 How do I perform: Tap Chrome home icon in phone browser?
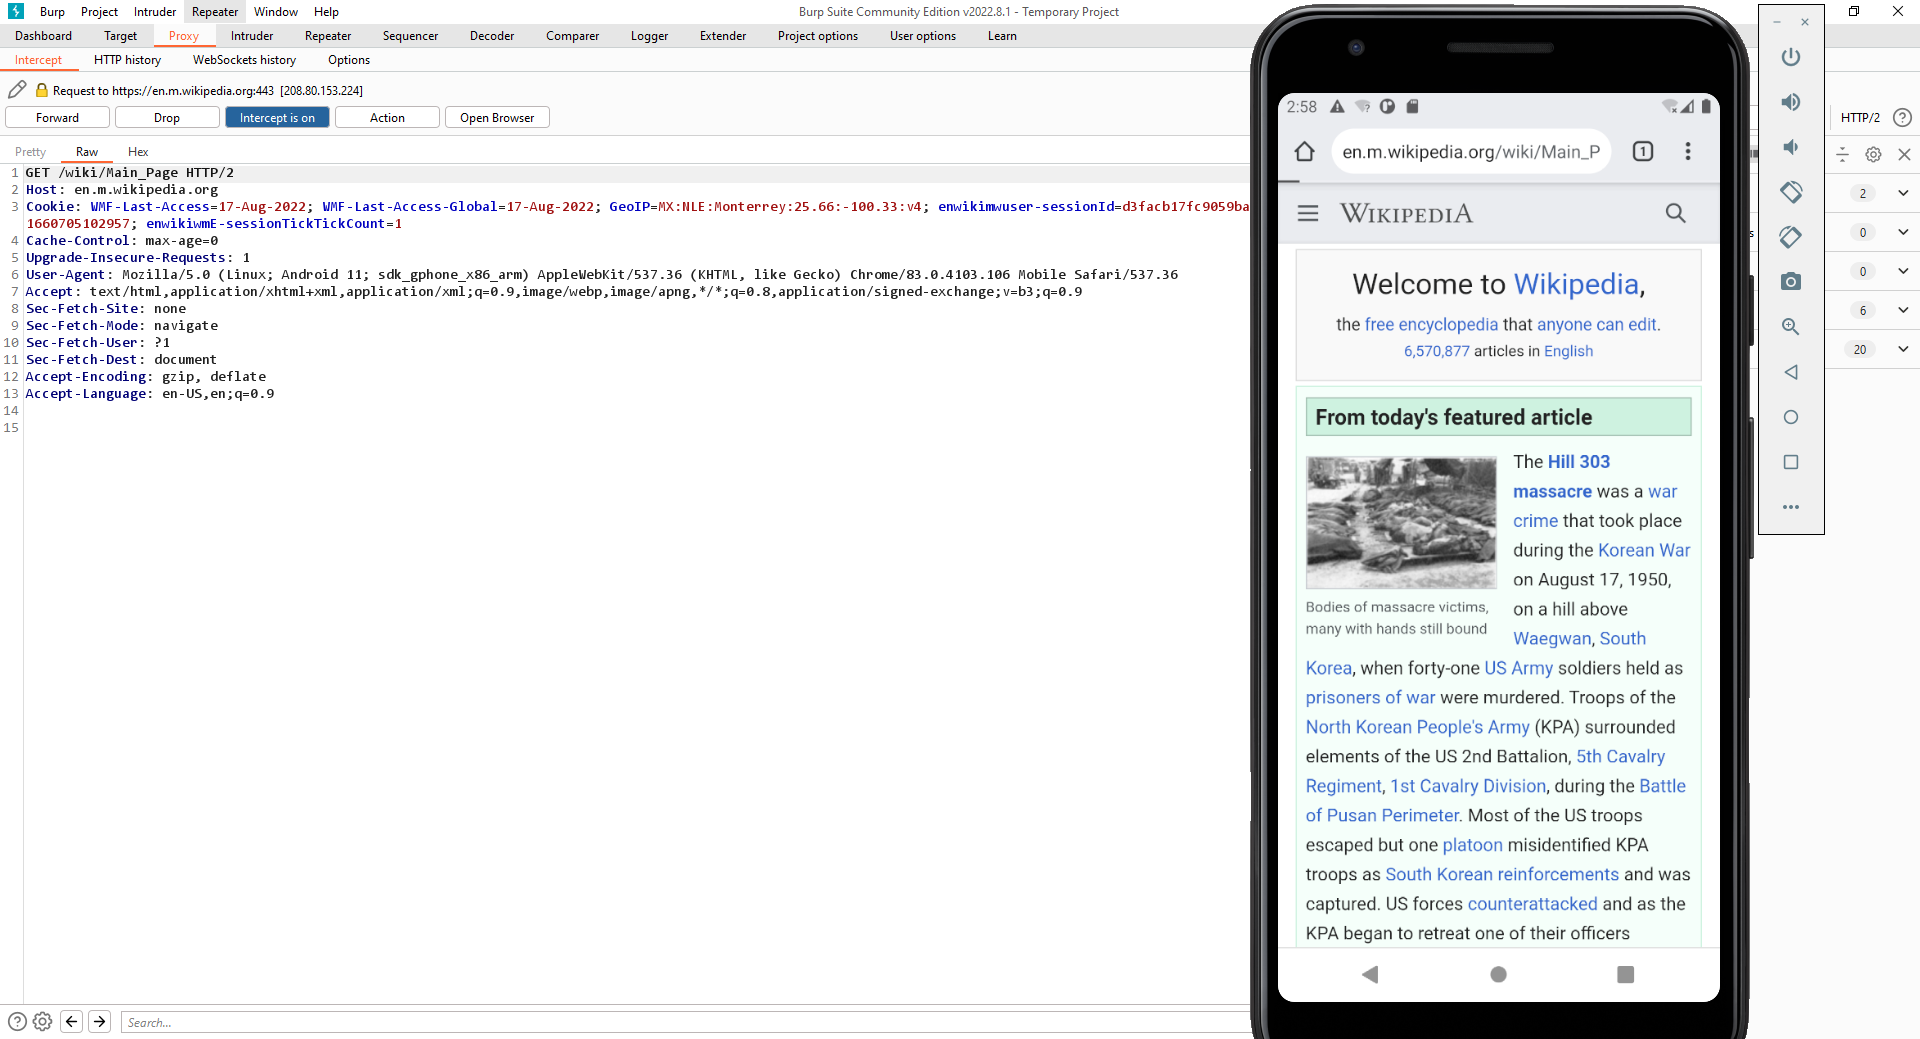(x=1304, y=151)
